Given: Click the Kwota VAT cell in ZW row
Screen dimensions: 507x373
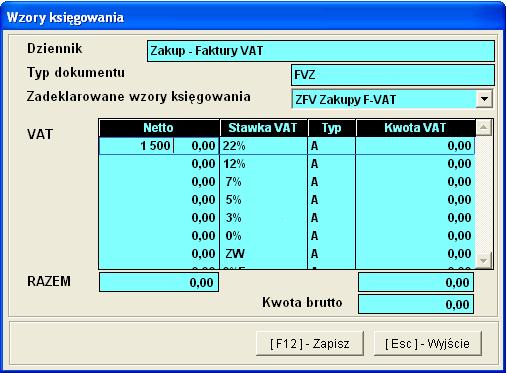Looking at the screenshot, I should point(415,254).
